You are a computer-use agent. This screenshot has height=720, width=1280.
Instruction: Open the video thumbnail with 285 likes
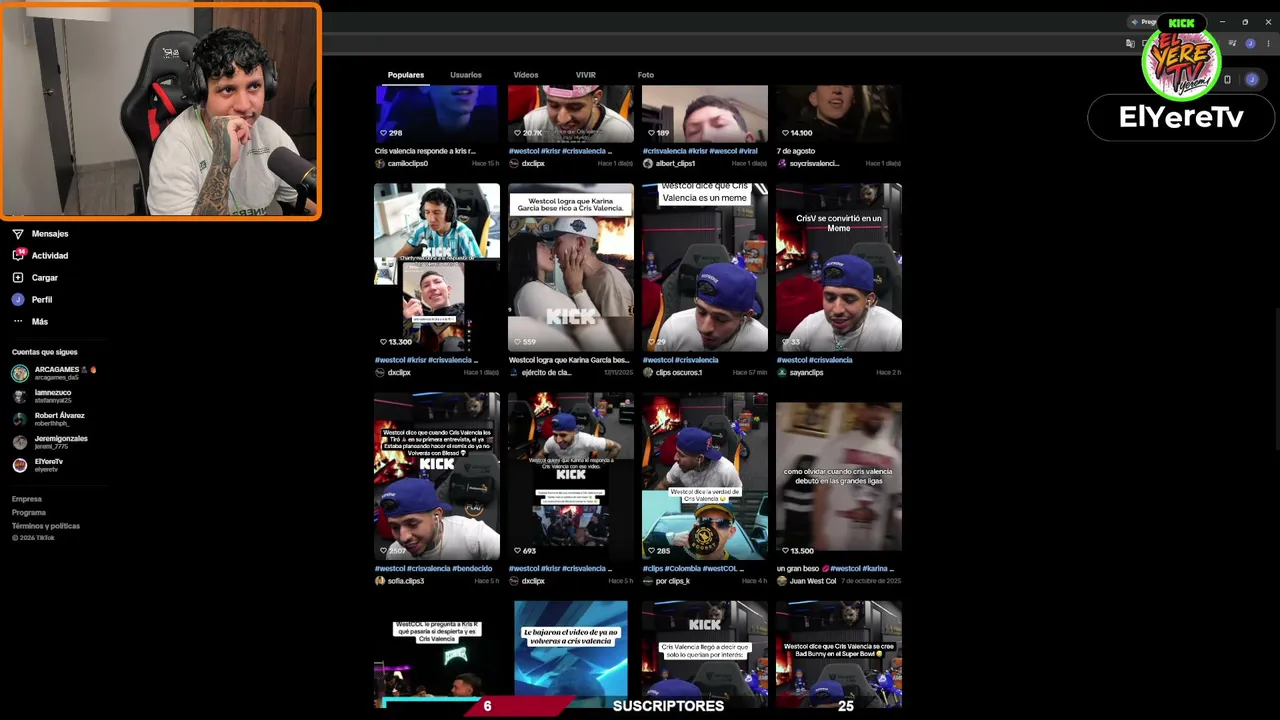[x=705, y=476]
